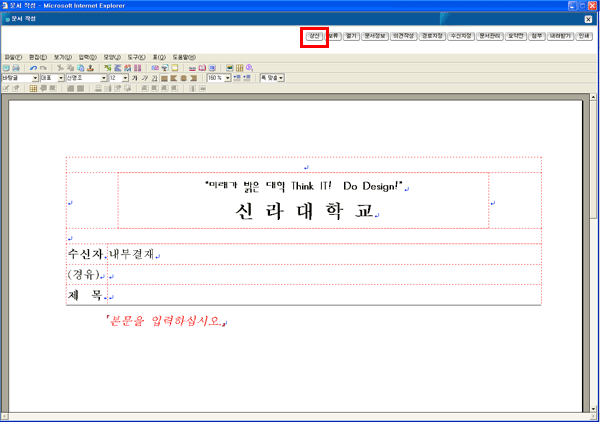Open the 보기 view menu
The image size is (600, 422).
63,57
